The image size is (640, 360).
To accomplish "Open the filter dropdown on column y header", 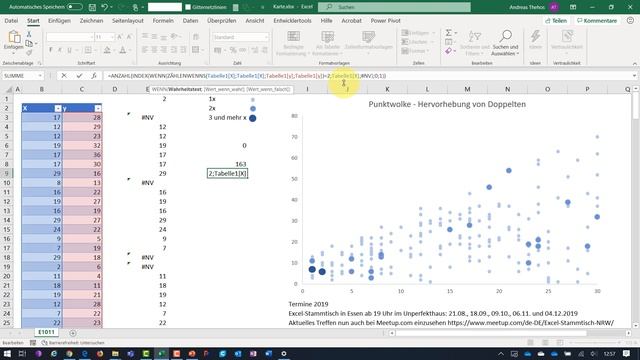I will [98, 108].
